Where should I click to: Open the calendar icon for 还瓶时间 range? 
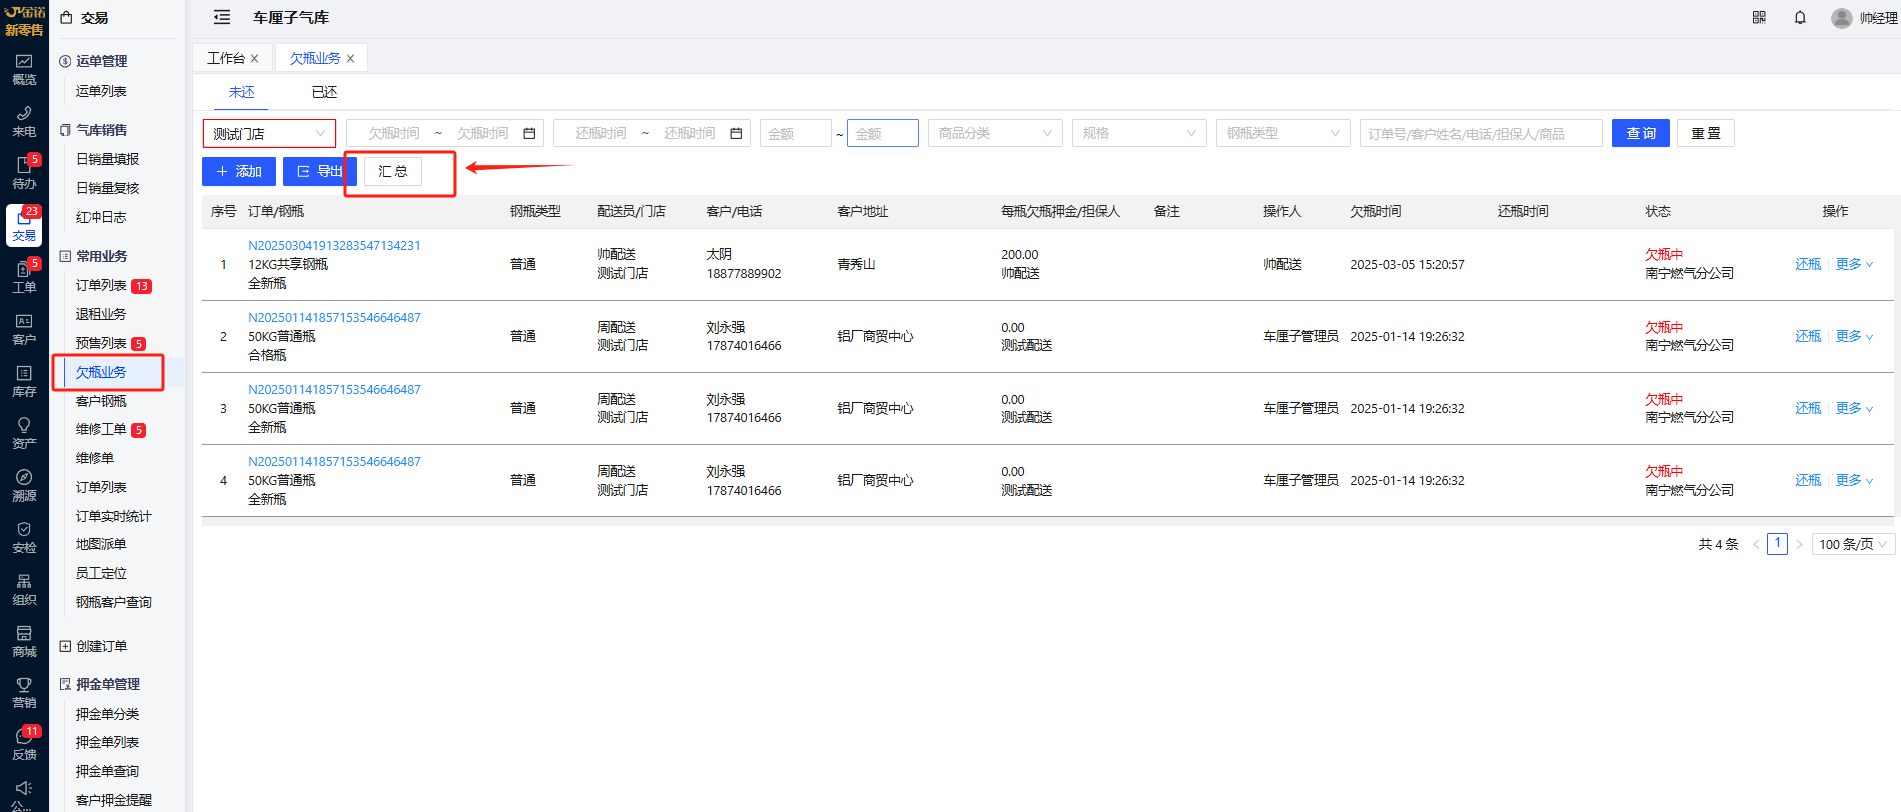tap(736, 133)
